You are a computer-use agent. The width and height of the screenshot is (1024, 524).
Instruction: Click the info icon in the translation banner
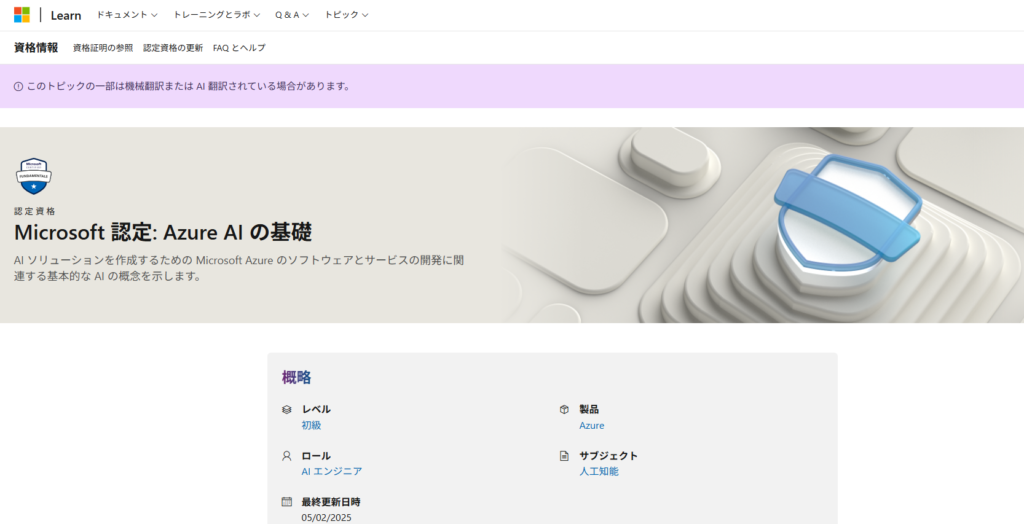click(x=18, y=86)
